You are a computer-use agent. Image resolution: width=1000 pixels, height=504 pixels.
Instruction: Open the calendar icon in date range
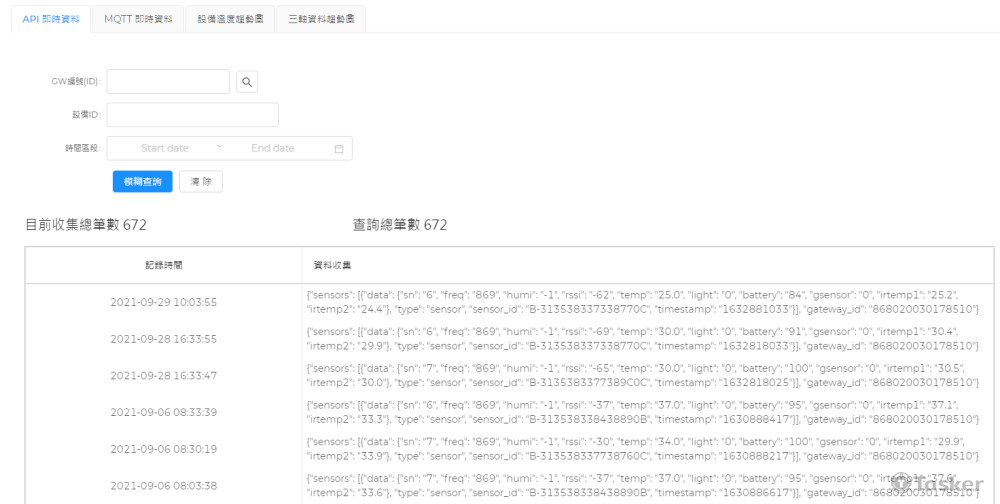tap(338, 148)
